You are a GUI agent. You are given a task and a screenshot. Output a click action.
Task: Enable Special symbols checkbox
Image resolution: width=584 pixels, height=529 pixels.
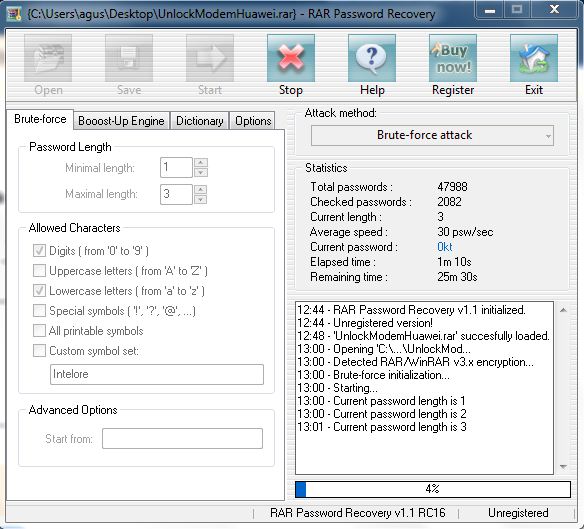(39, 311)
